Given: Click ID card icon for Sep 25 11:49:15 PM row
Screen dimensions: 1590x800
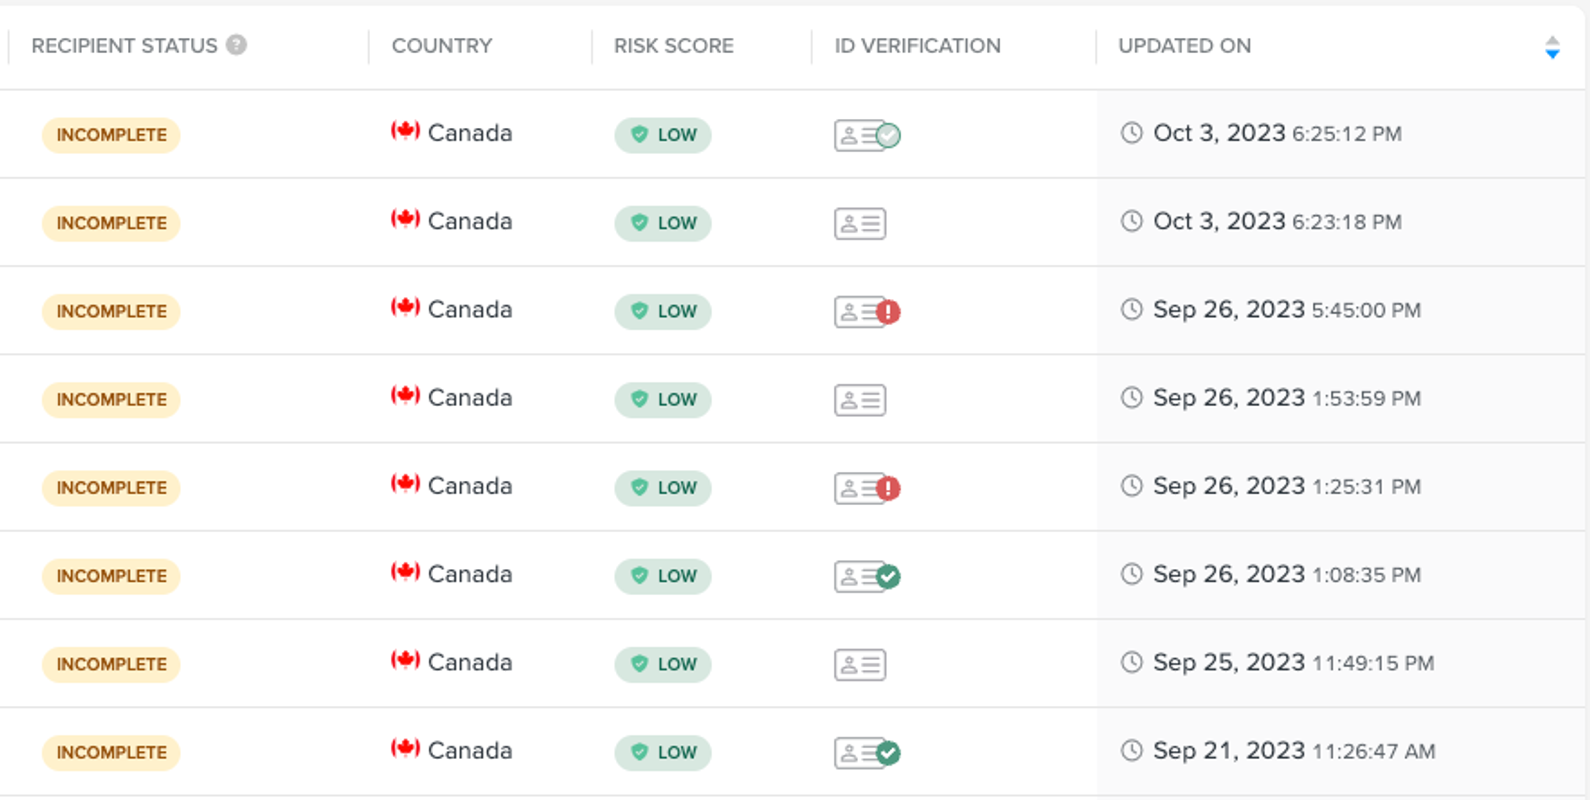Looking at the screenshot, I should click(x=860, y=664).
